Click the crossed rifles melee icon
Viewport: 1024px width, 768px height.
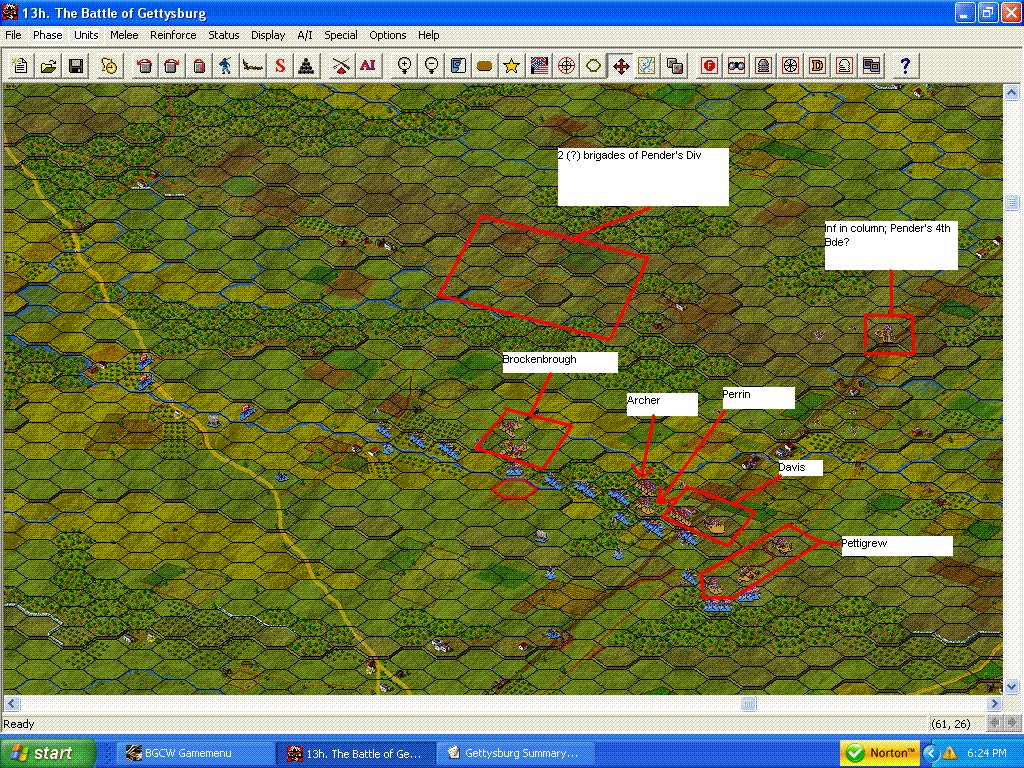coord(340,65)
